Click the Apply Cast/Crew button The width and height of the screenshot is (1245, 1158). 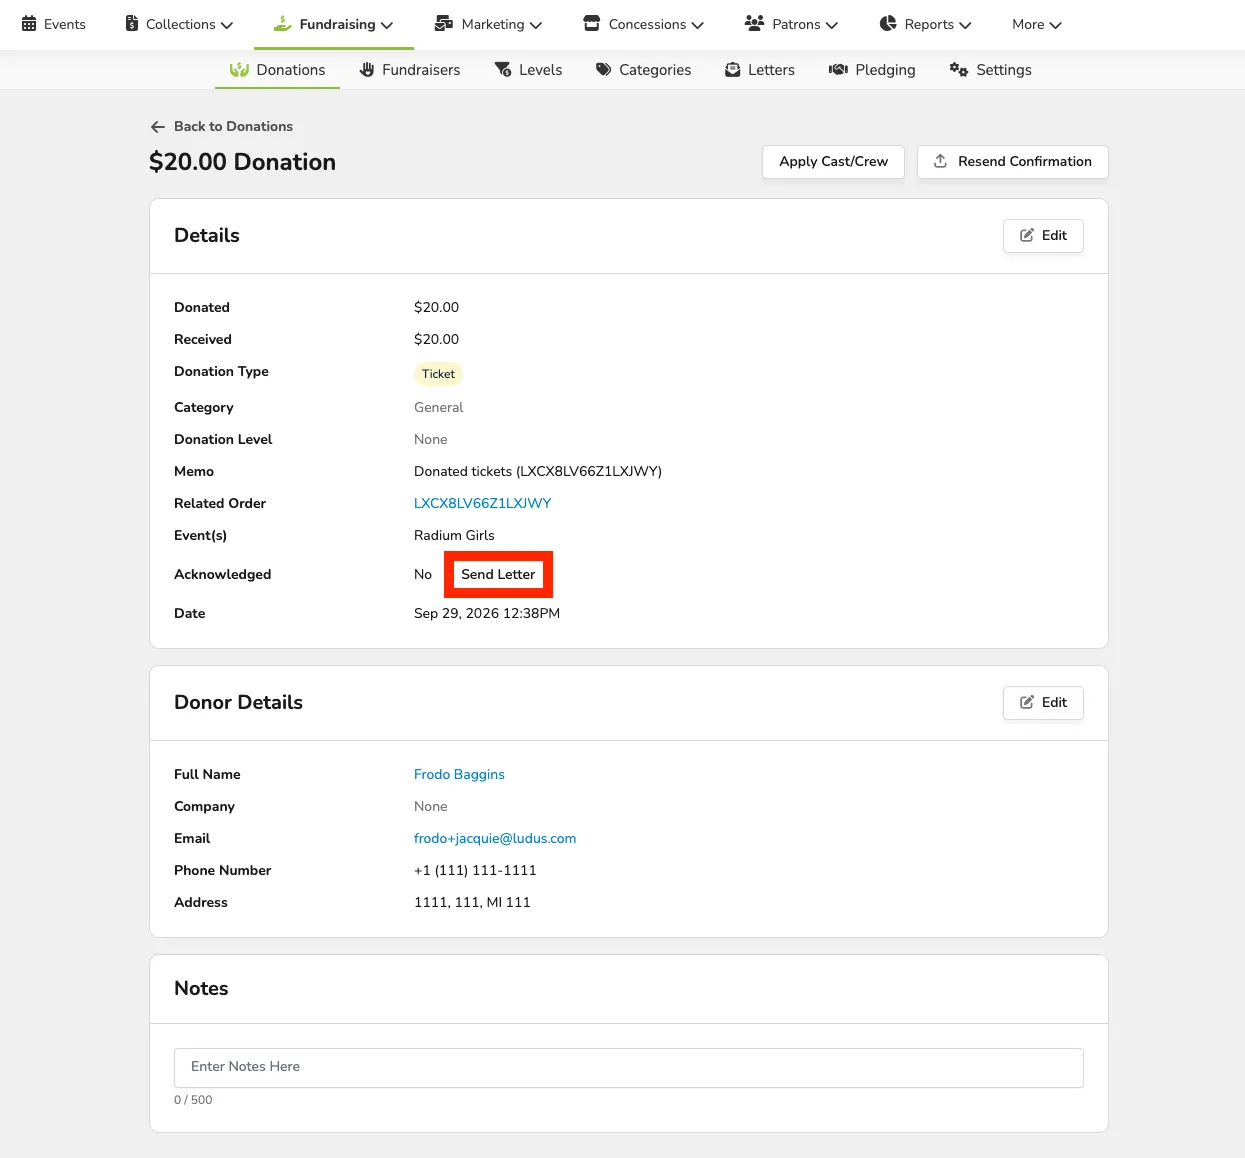pos(833,162)
